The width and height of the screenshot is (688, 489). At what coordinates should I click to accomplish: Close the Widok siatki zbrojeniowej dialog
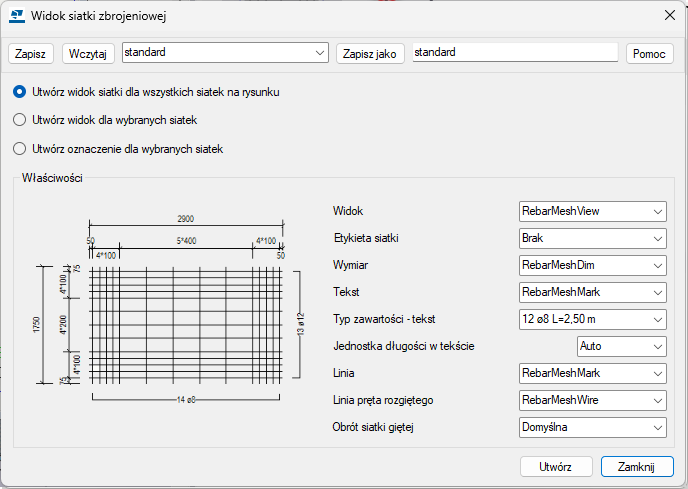coord(667,15)
